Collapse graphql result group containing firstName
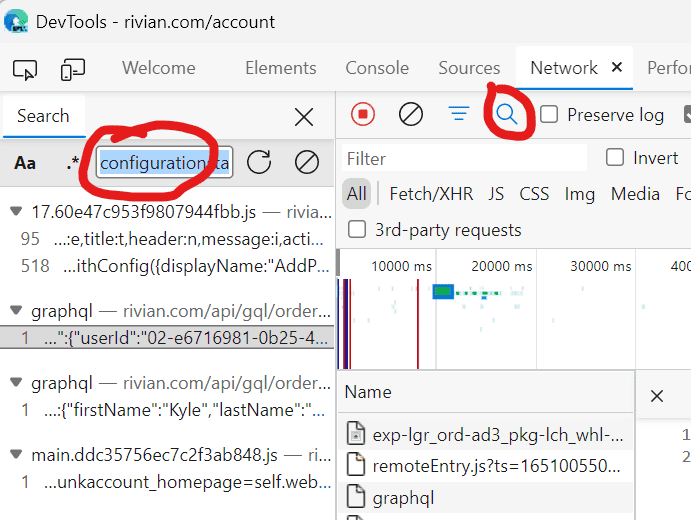Image resolution: width=691 pixels, height=520 pixels. pos(16,383)
